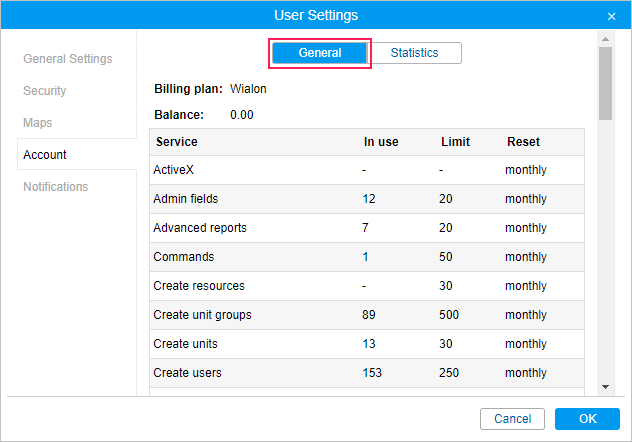Click the Limit column header
This screenshot has width=632, height=442.
pos(455,142)
